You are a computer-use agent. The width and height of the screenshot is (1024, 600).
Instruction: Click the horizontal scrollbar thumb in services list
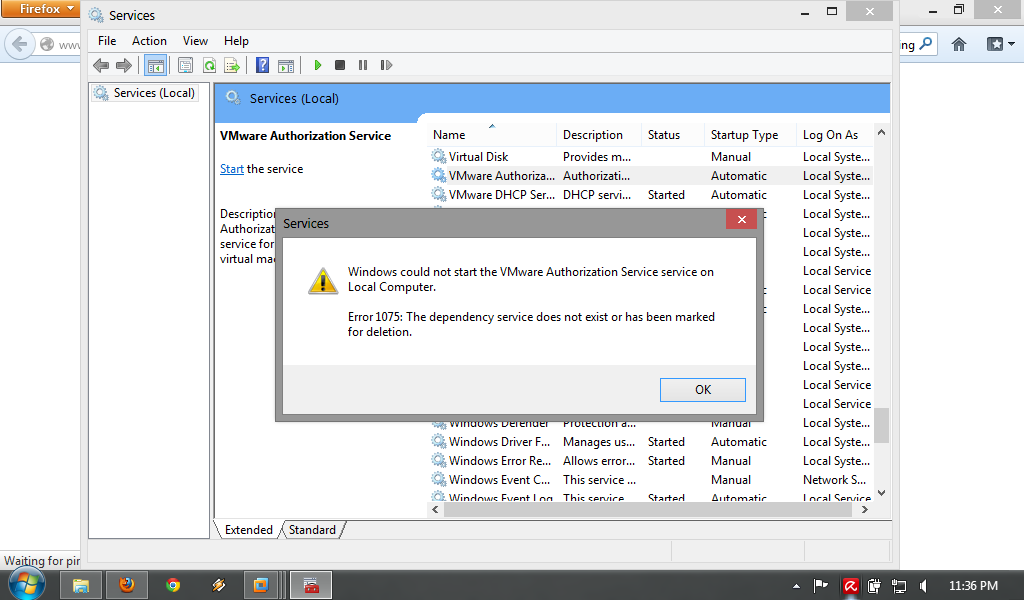pos(648,510)
